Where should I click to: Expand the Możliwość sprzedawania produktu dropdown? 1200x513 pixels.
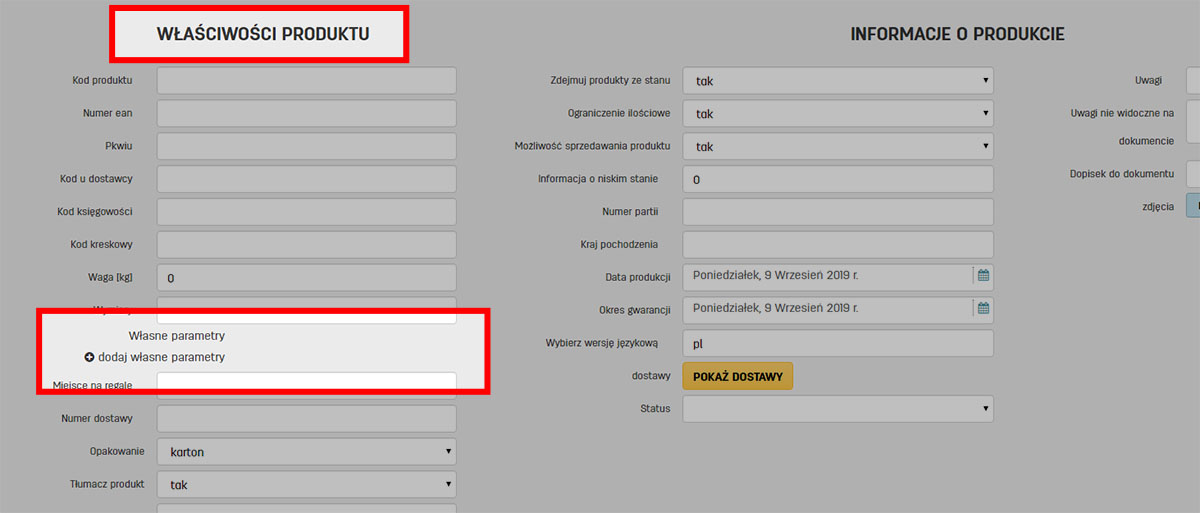pyautogui.click(x=838, y=147)
